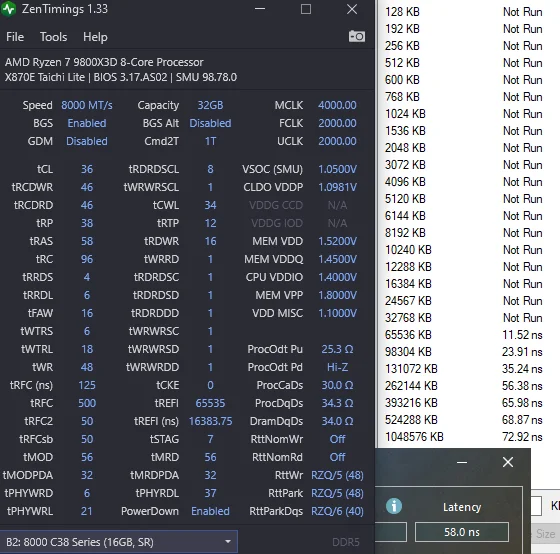Click the MEM VDD voltage 1.5200V

(338, 241)
